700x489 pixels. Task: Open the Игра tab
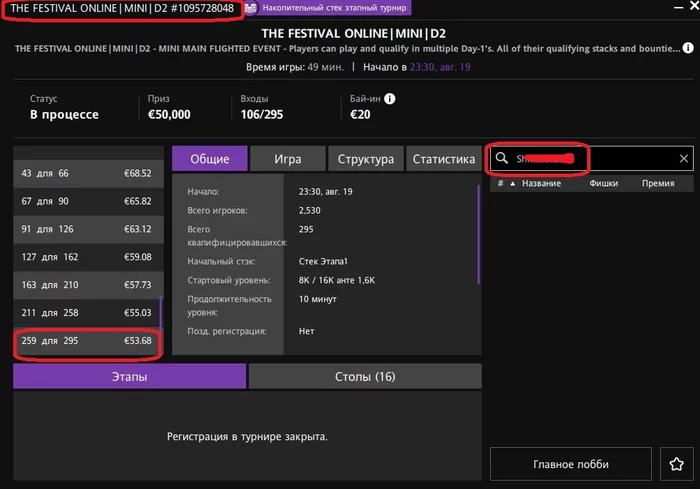pyautogui.click(x=288, y=159)
